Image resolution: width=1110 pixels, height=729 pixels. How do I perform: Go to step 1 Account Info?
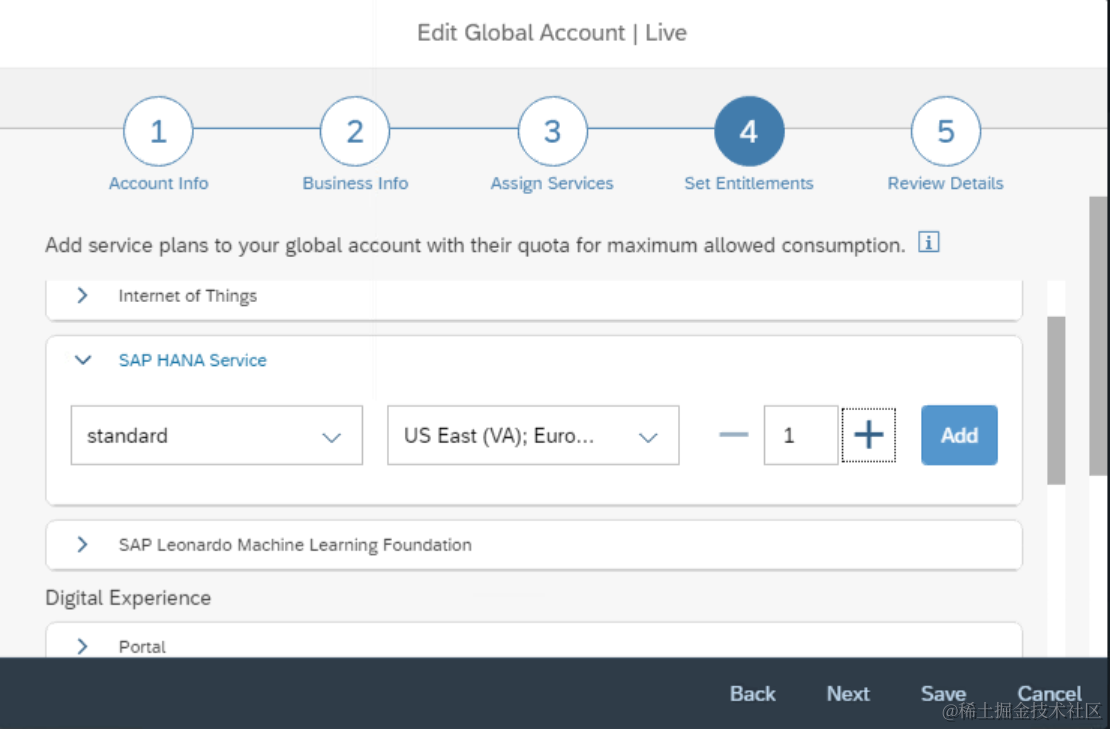click(x=158, y=132)
